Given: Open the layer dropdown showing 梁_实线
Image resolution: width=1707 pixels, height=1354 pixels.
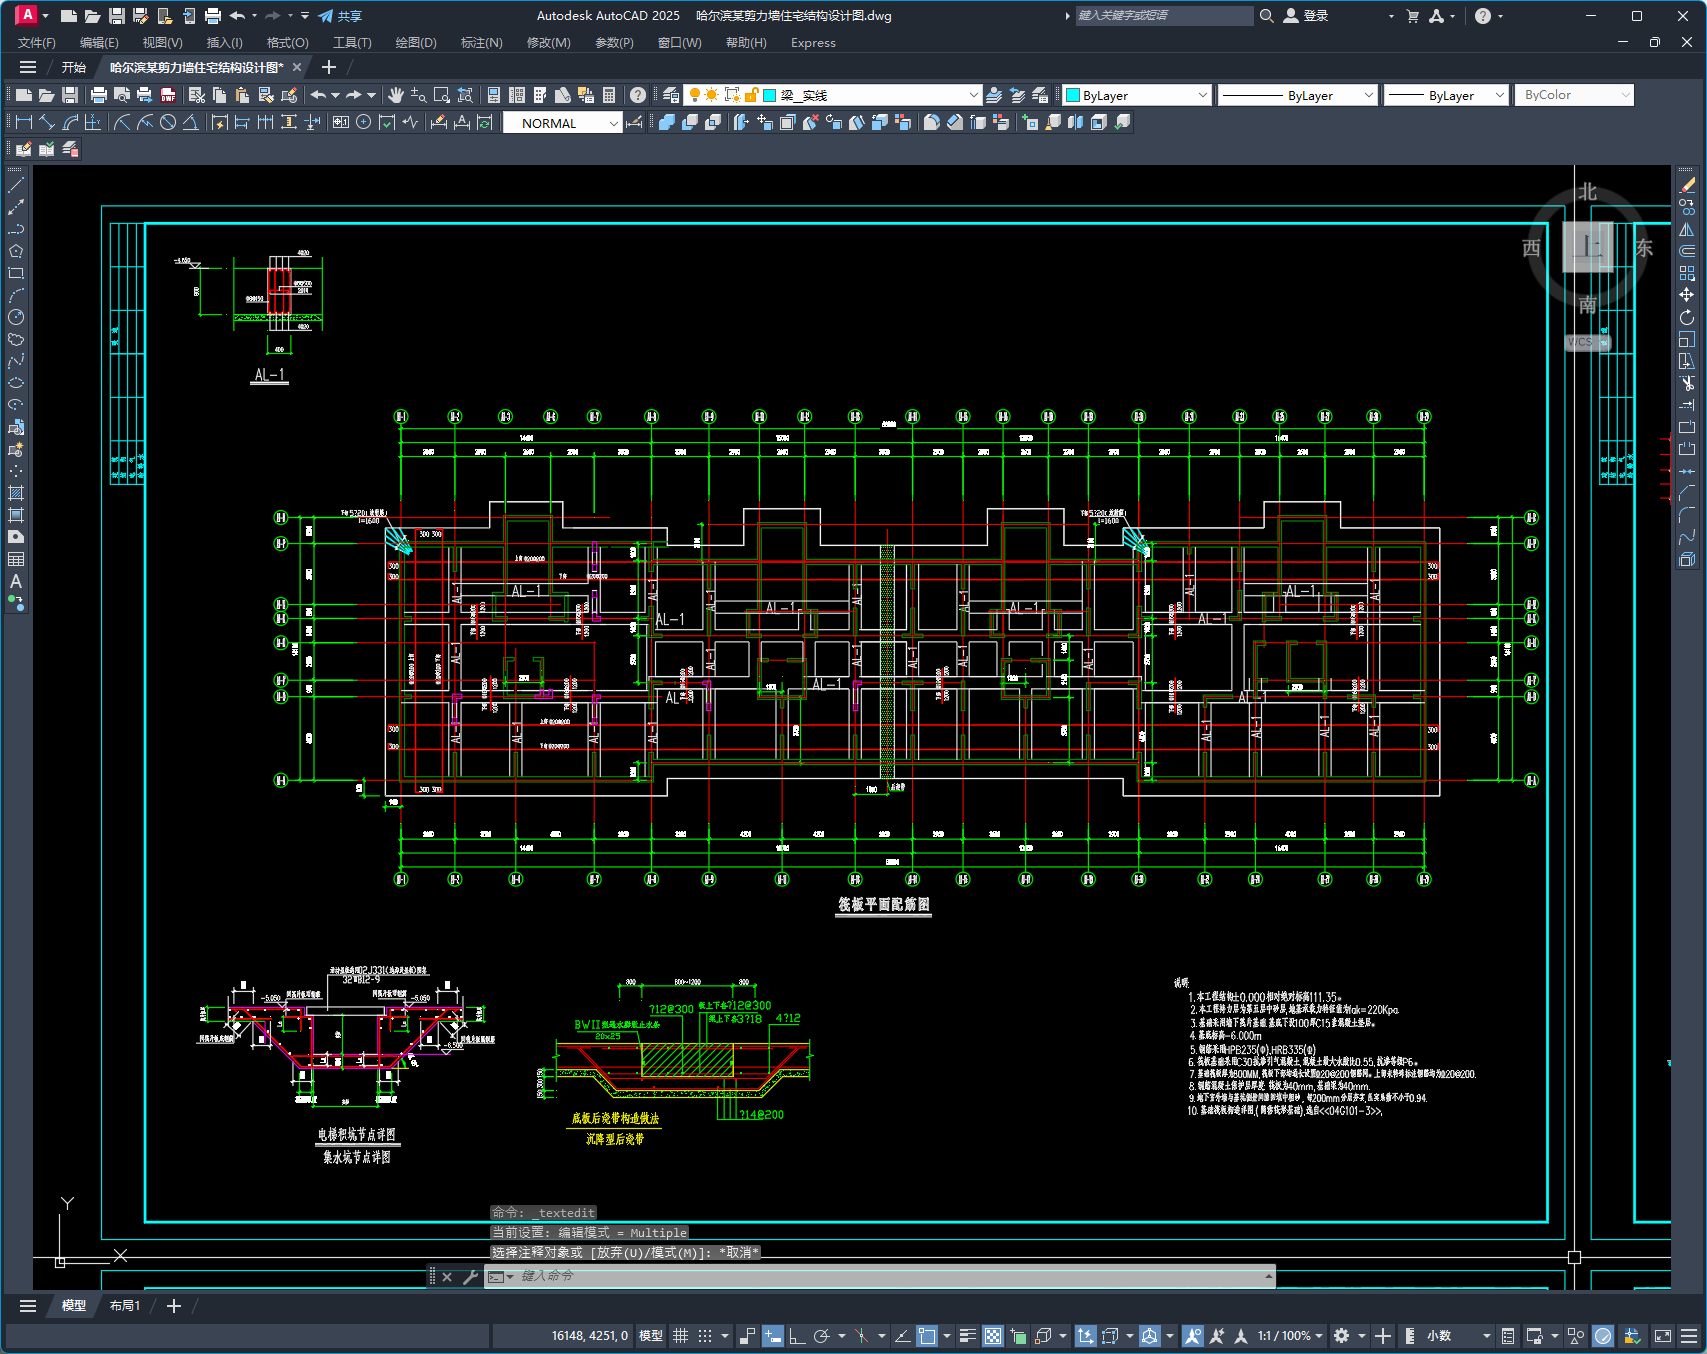Looking at the screenshot, I should point(834,95).
